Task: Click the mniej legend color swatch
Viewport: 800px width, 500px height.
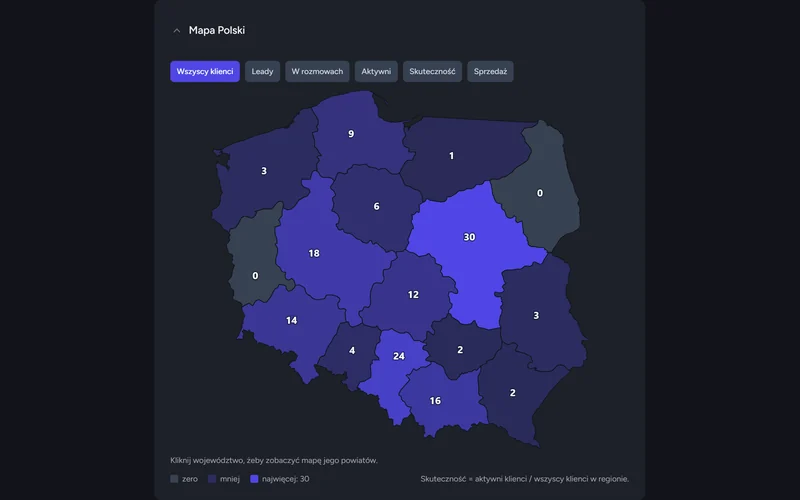Action: point(212,479)
